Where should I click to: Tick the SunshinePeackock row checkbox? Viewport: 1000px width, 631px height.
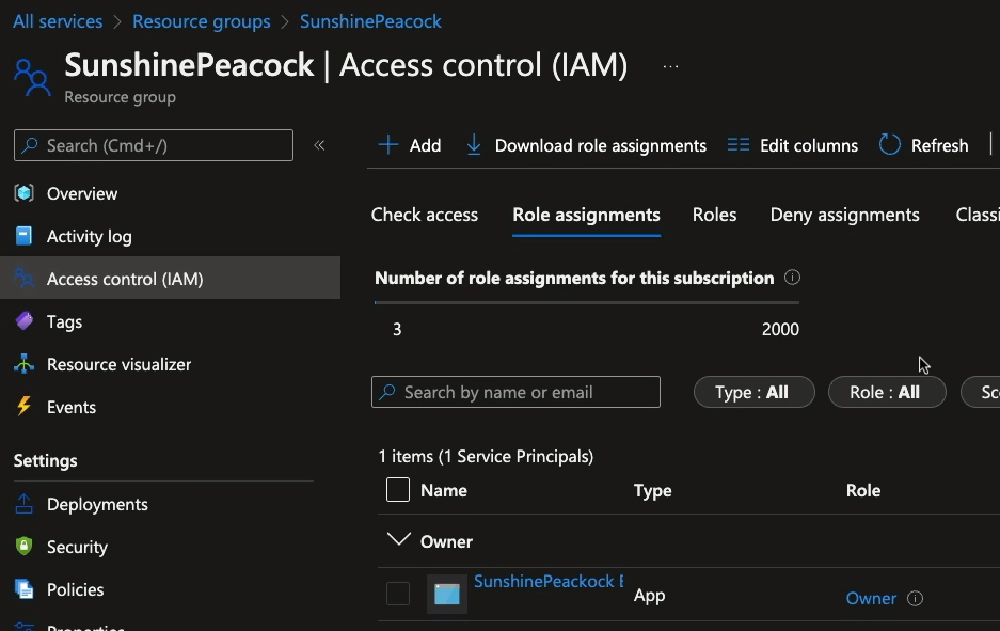398,593
